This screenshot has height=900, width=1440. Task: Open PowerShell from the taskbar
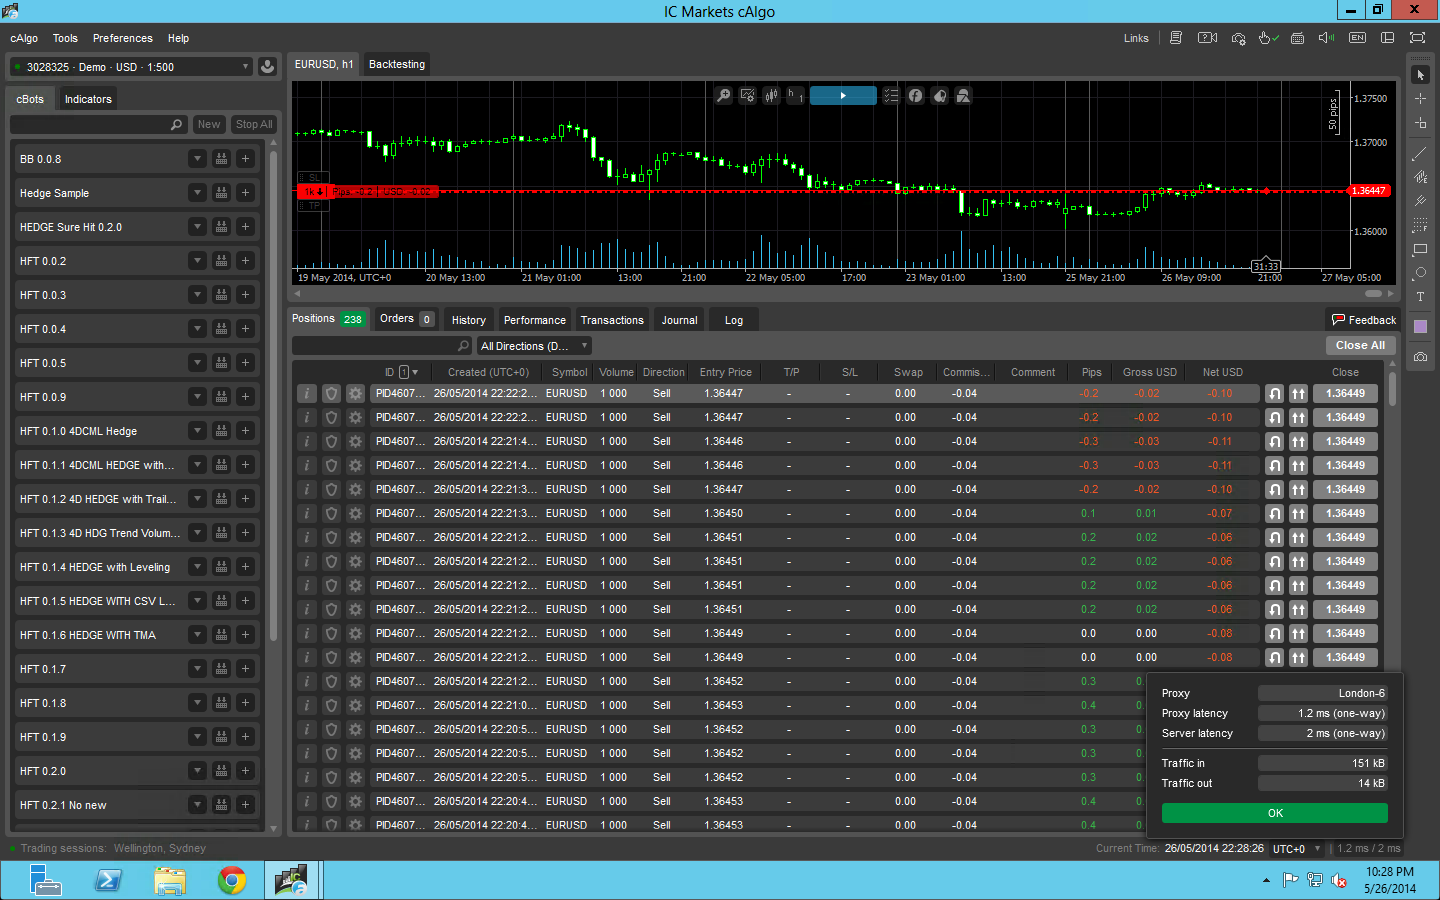[108, 881]
